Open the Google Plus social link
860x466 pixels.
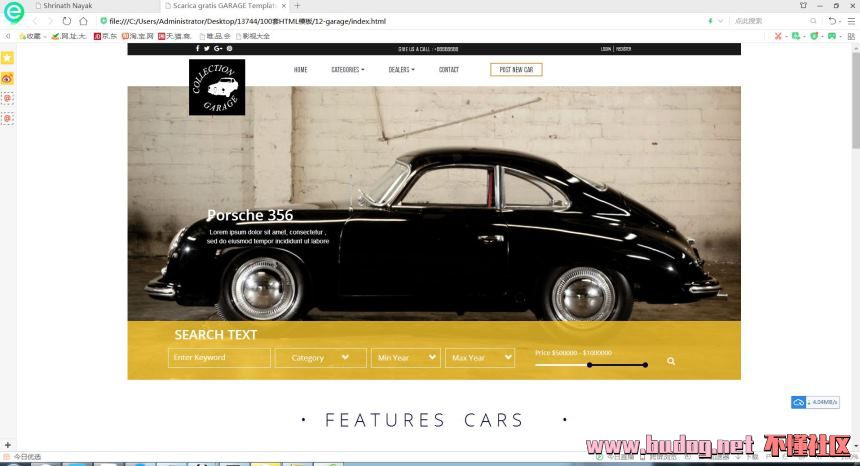pos(218,48)
